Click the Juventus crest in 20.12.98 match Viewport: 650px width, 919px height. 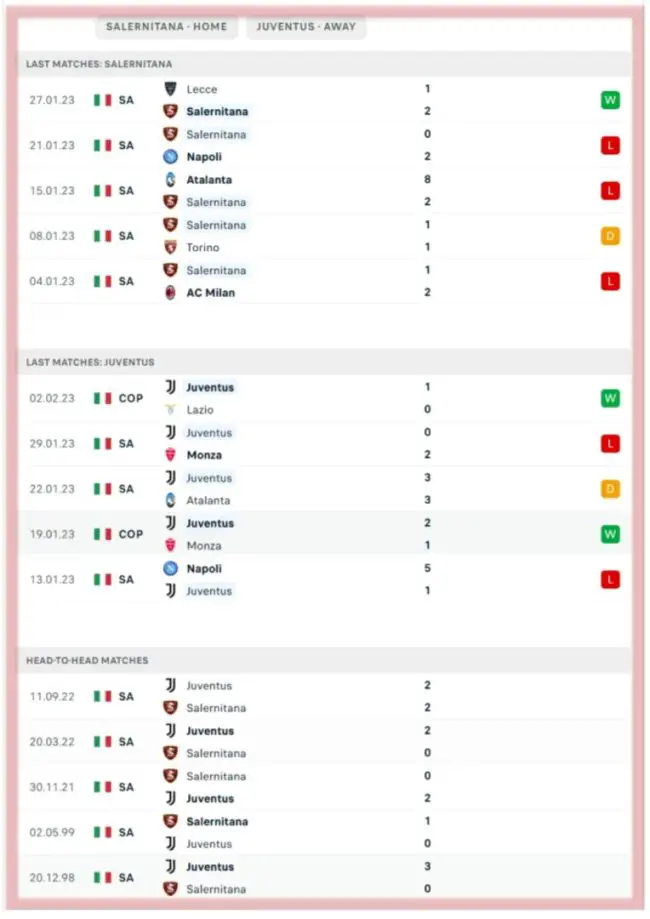pyautogui.click(x=171, y=867)
